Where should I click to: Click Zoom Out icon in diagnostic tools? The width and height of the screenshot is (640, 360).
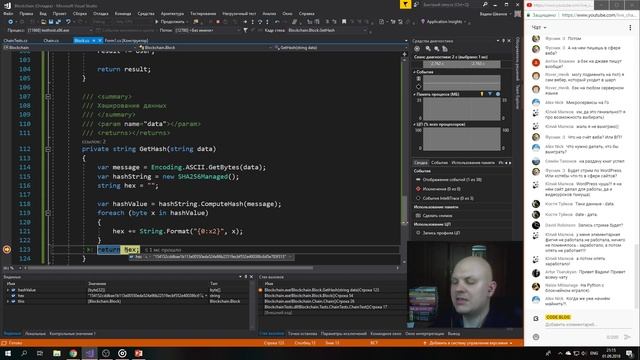[x=436, y=49]
